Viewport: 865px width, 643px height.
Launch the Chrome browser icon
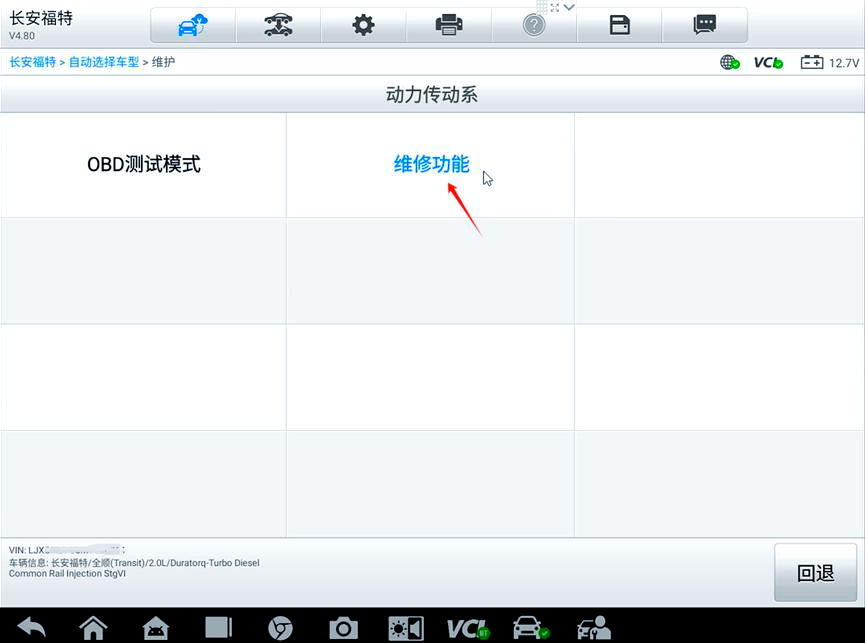(280, 628)
